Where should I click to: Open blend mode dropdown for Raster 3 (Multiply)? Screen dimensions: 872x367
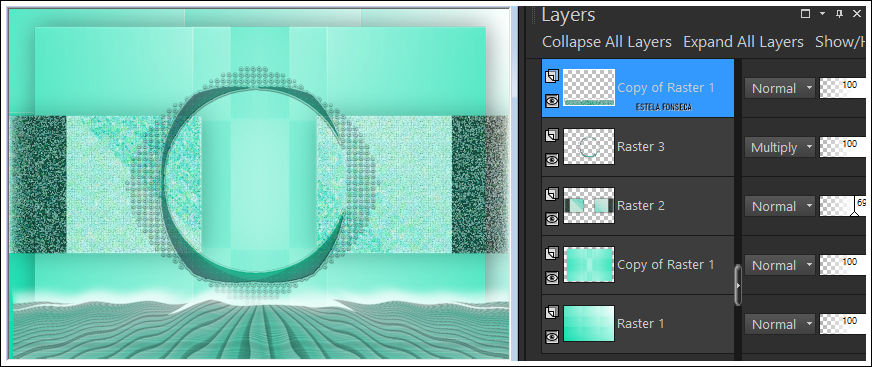pos(780,147)
